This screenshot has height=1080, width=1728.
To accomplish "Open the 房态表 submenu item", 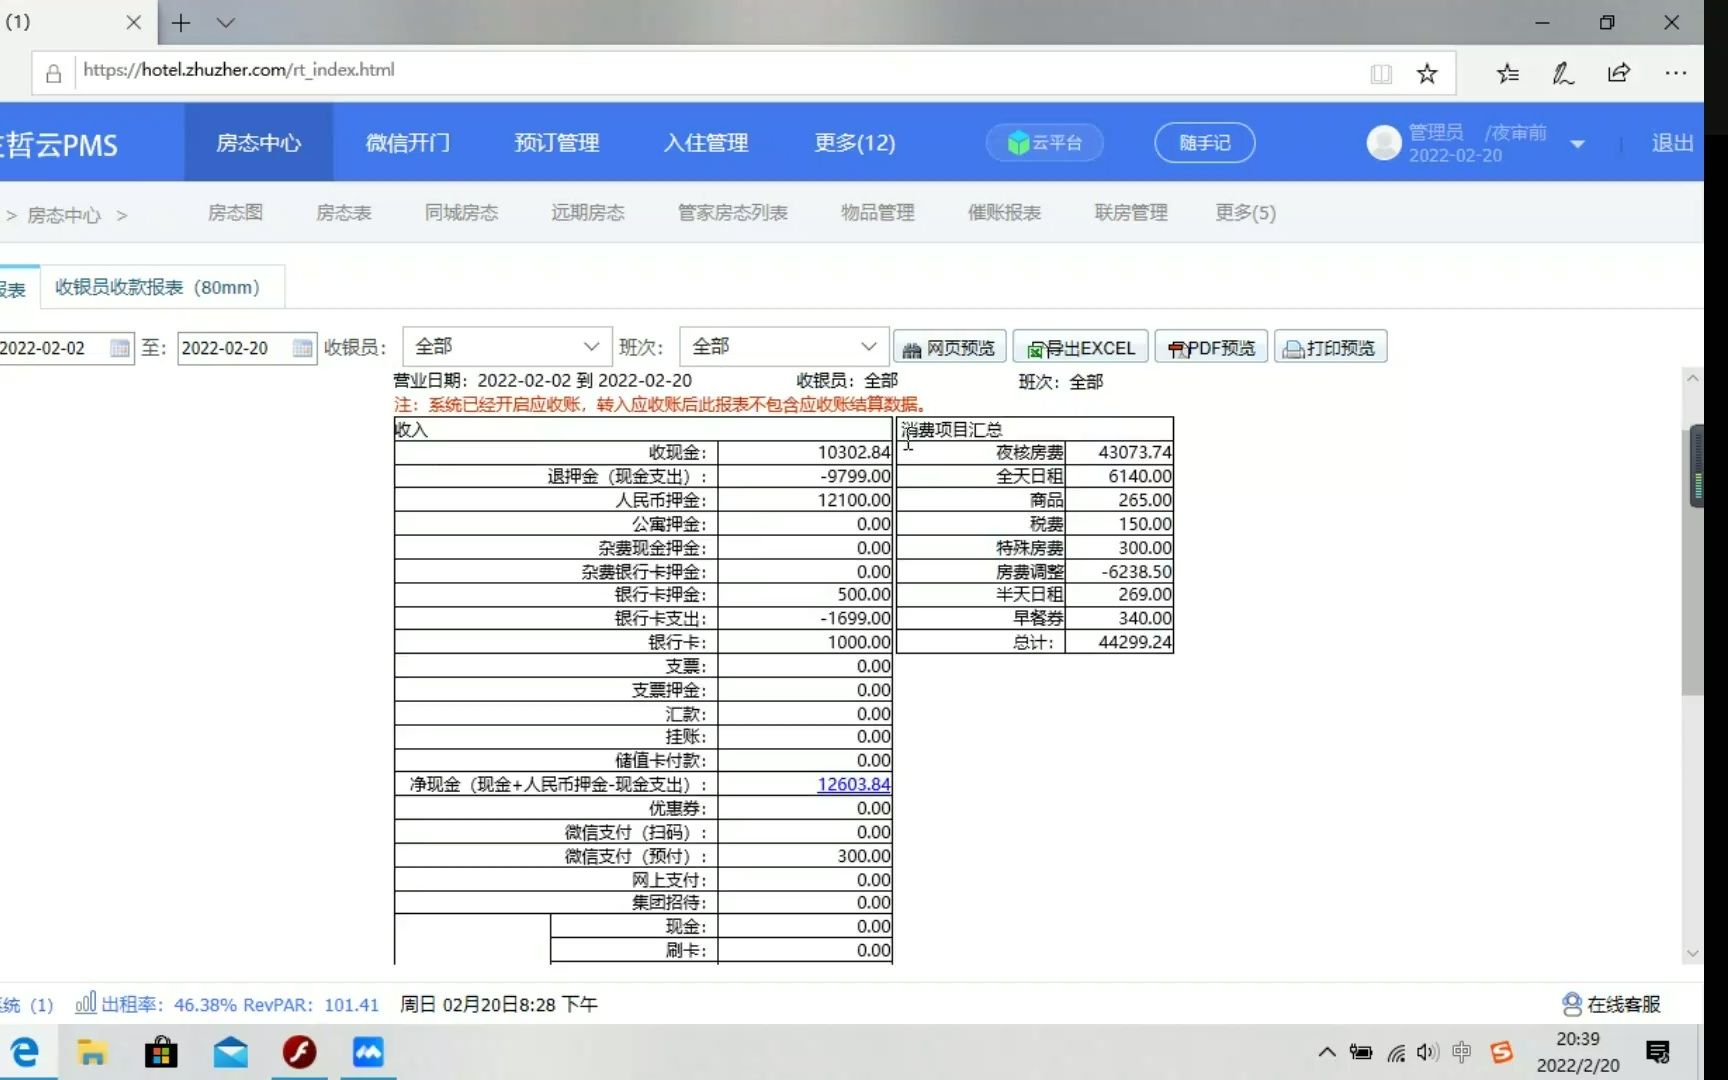I will pos(344,213).
